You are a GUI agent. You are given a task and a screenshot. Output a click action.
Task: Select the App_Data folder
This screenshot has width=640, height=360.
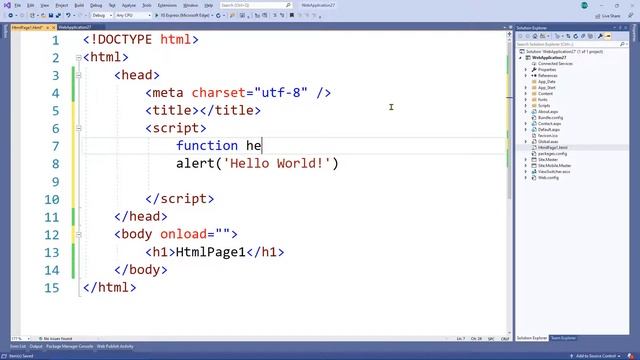tap(547, 82)
